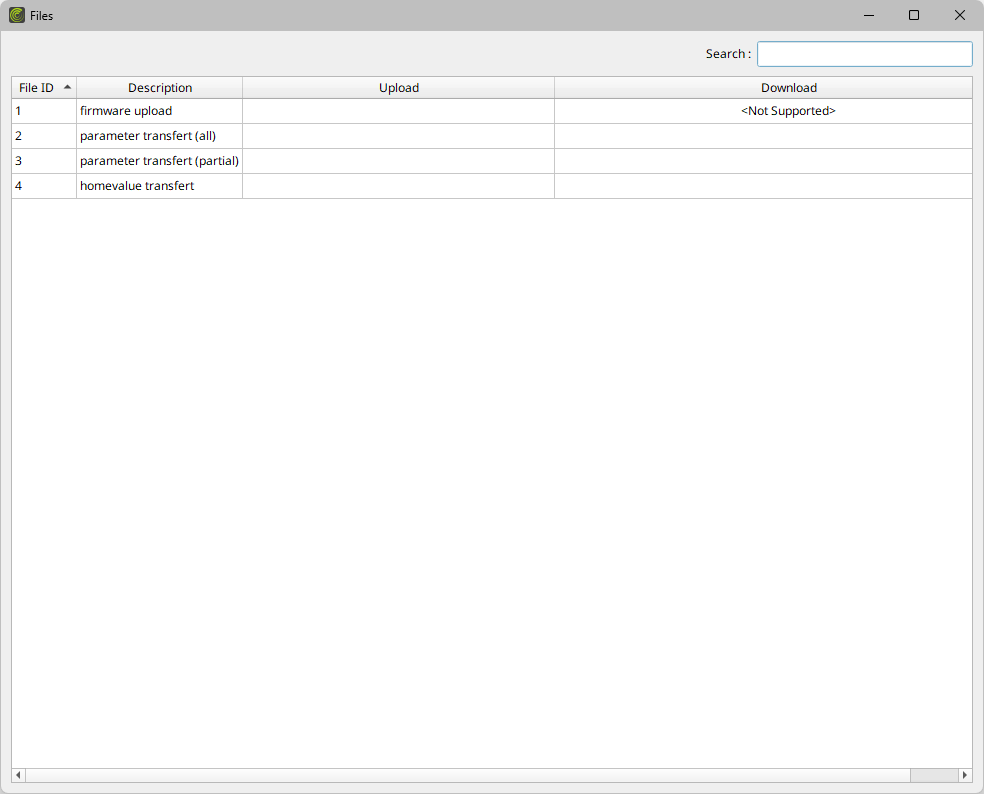Viewport: 984px width, 794px height.
Task: Click the horizontal scrollbar left arrow
Action: point(18,775)
